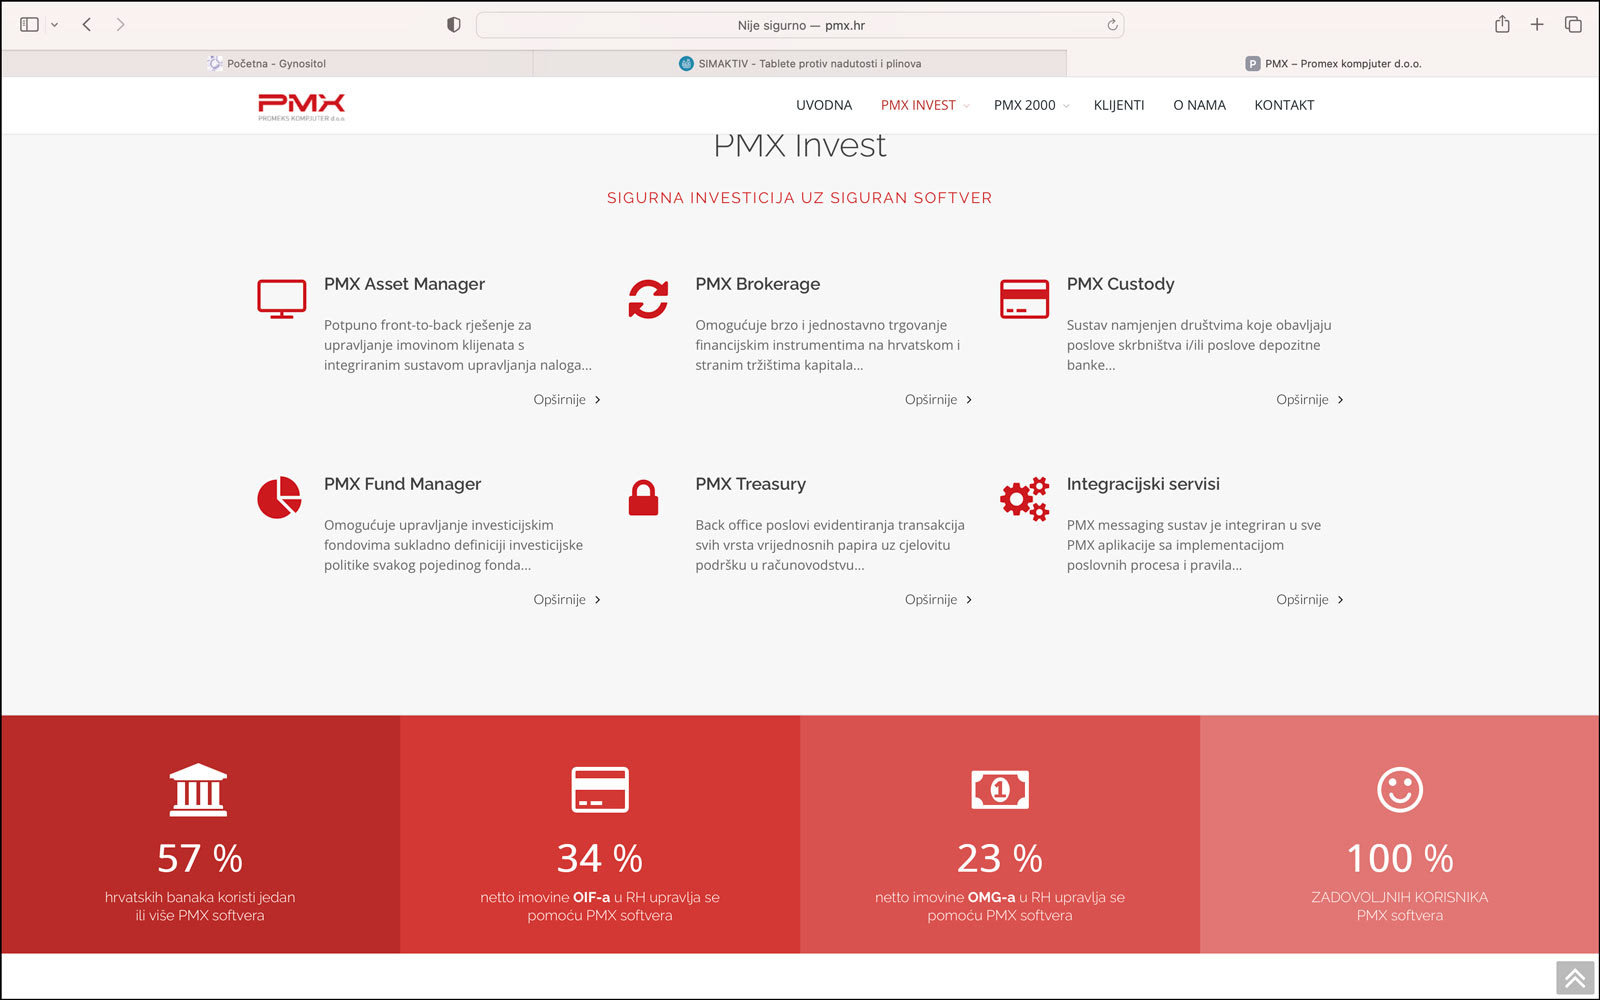Click Opširnije under PMX Treasury

tap(939, 599)
